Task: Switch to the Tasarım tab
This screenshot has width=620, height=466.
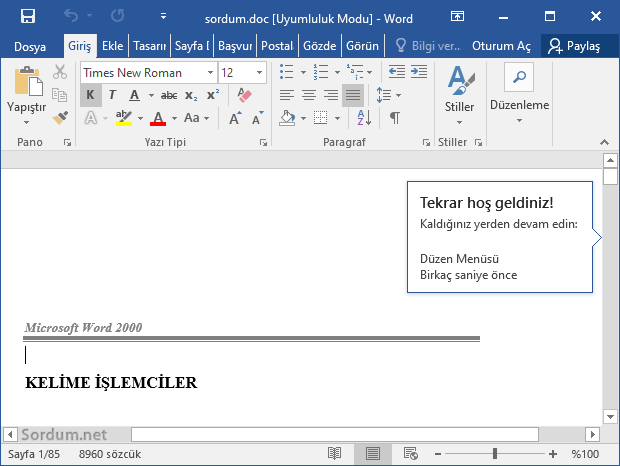Action: tap(149, 46)
